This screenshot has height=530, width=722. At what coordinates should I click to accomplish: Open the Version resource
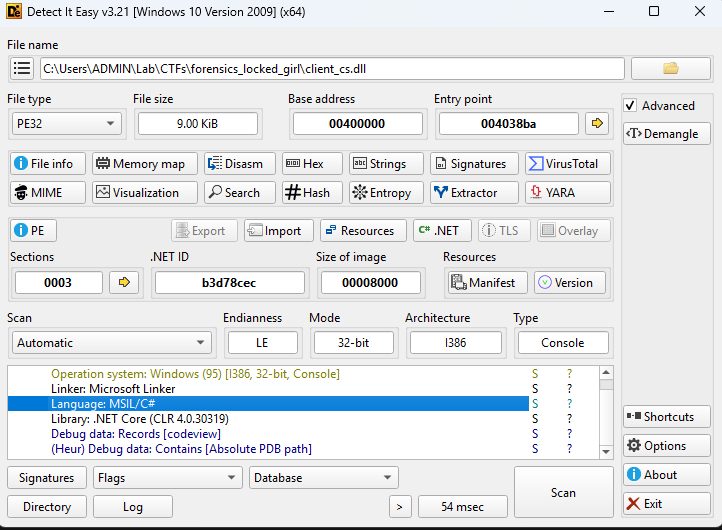pyautogui.click(x=570, y=282)
